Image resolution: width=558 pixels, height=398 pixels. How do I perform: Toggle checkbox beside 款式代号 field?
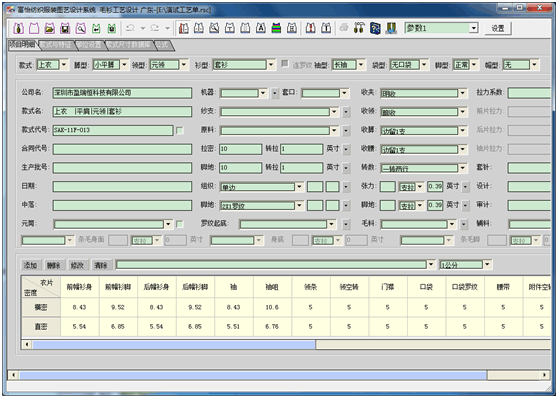coord(180,130)
